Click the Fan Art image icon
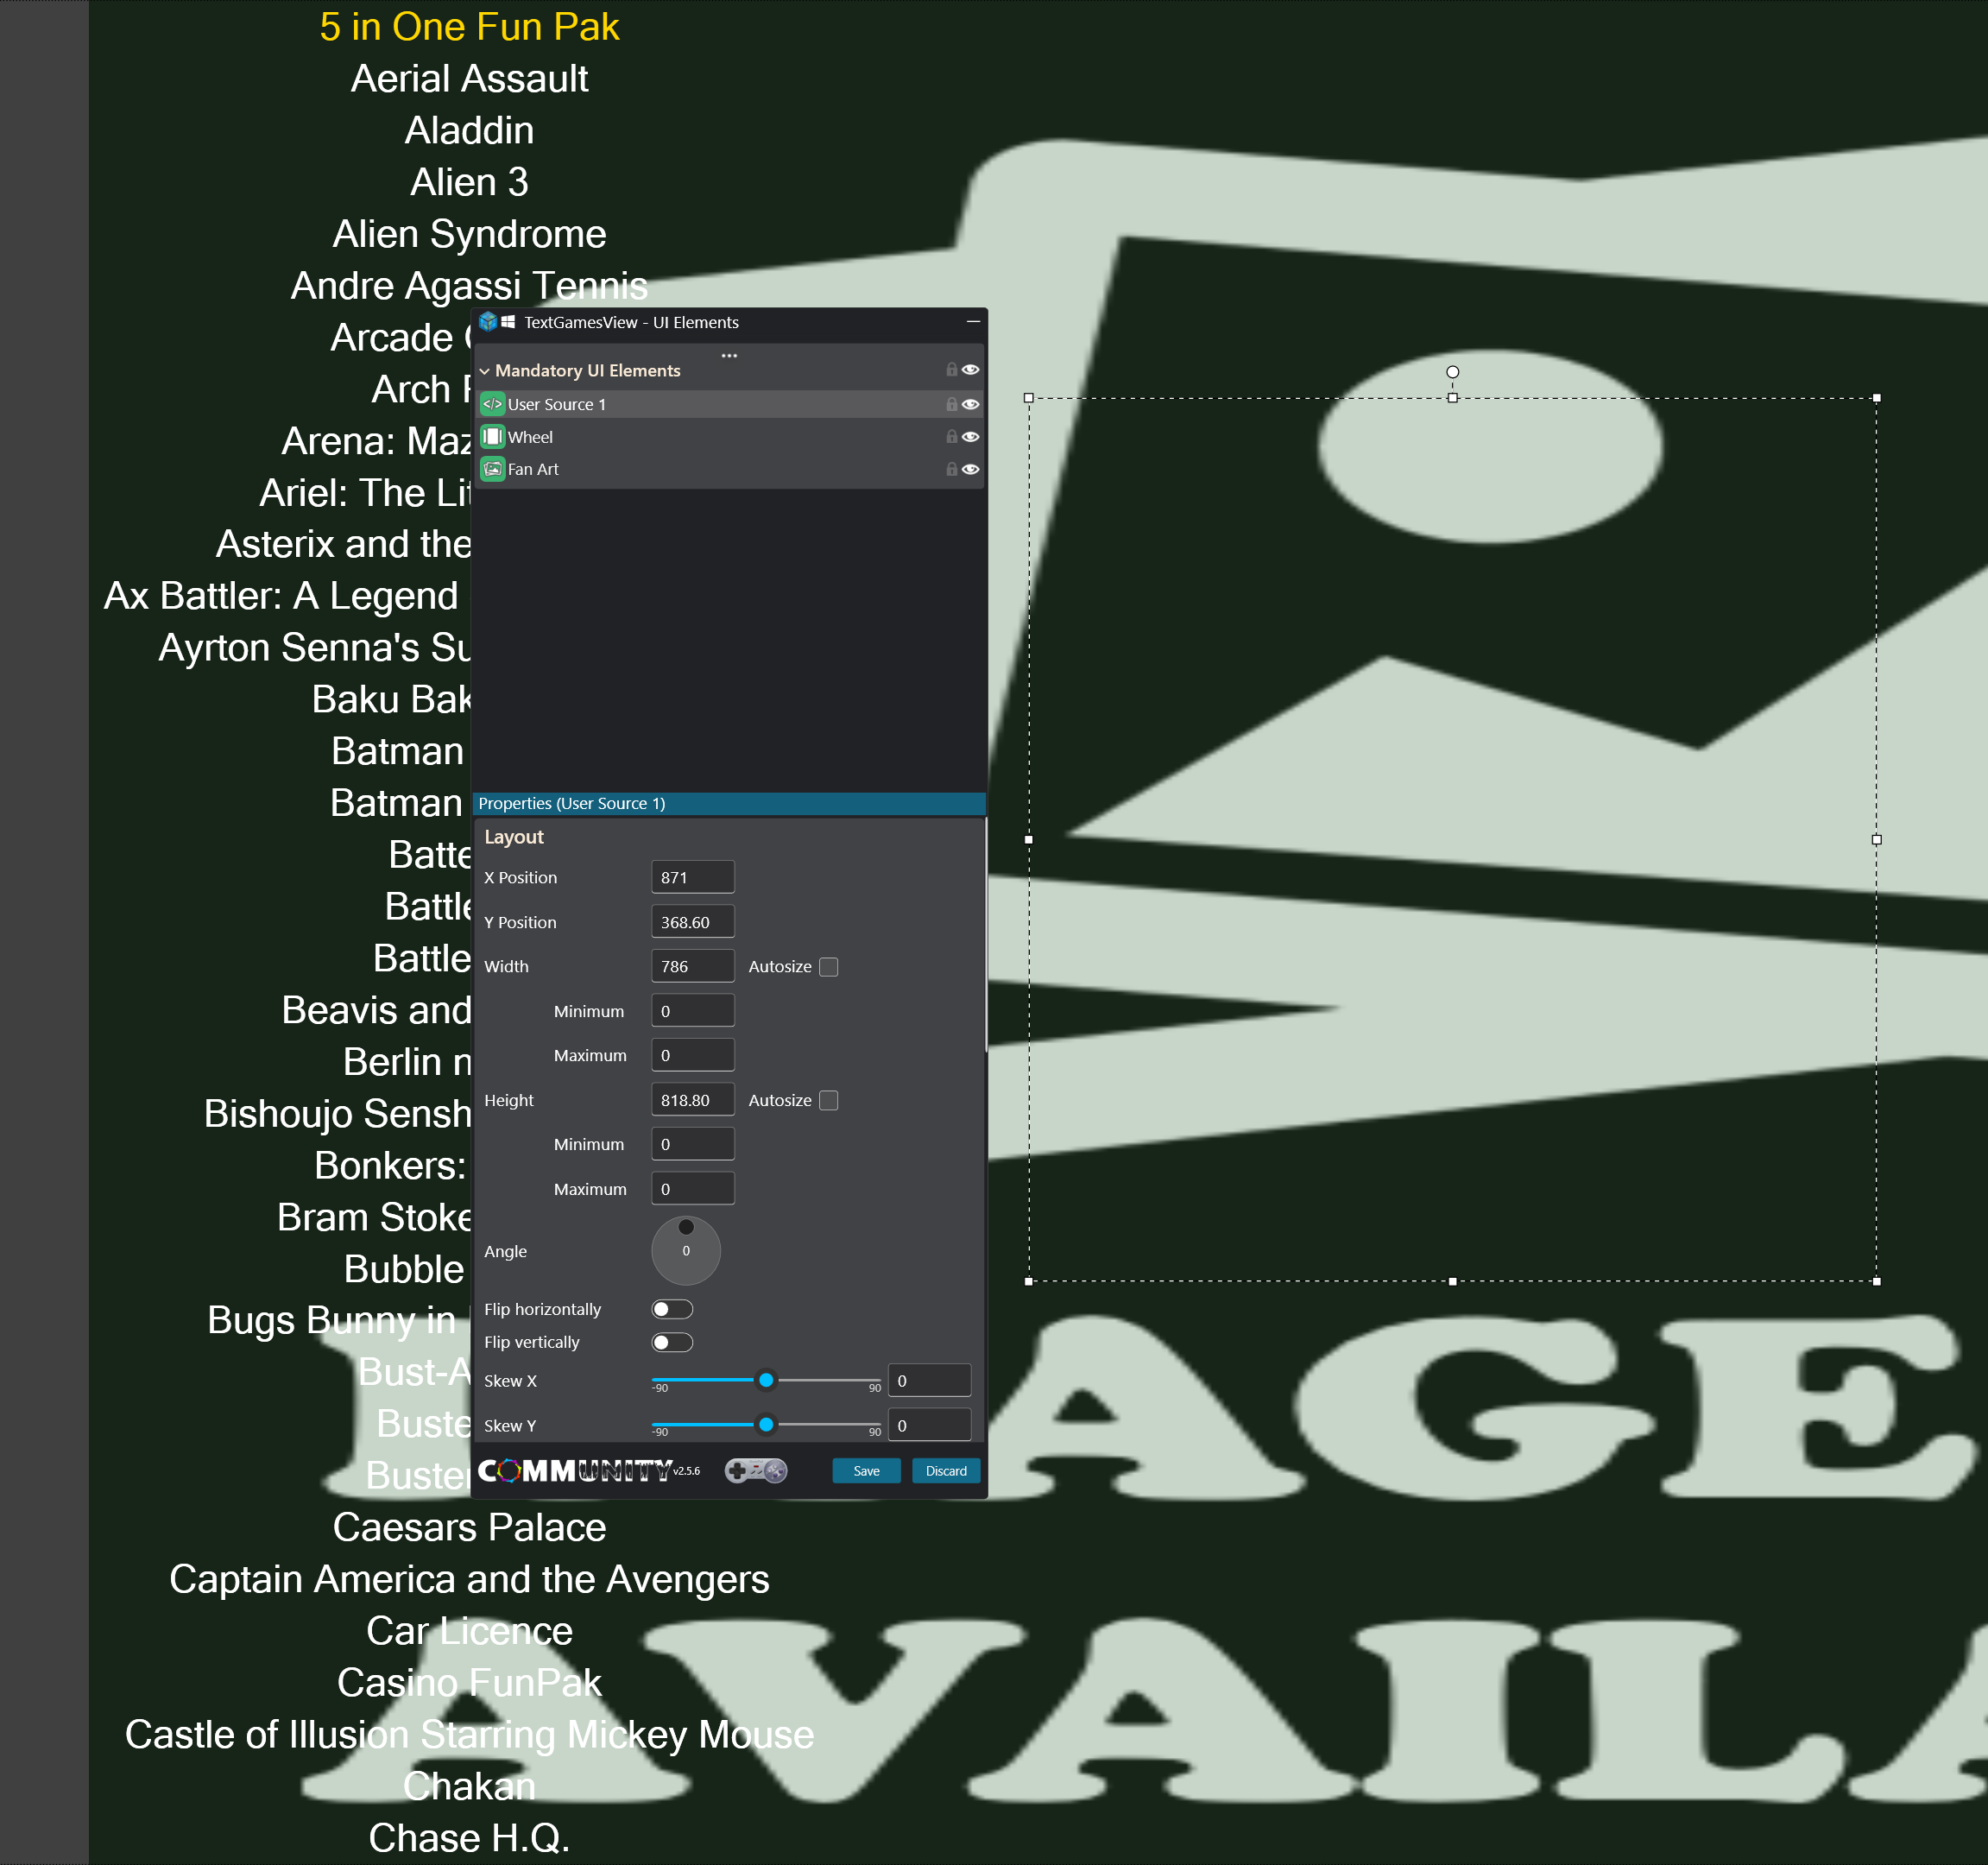Viewport: 1988px width, 1865px height. point(492,469)
